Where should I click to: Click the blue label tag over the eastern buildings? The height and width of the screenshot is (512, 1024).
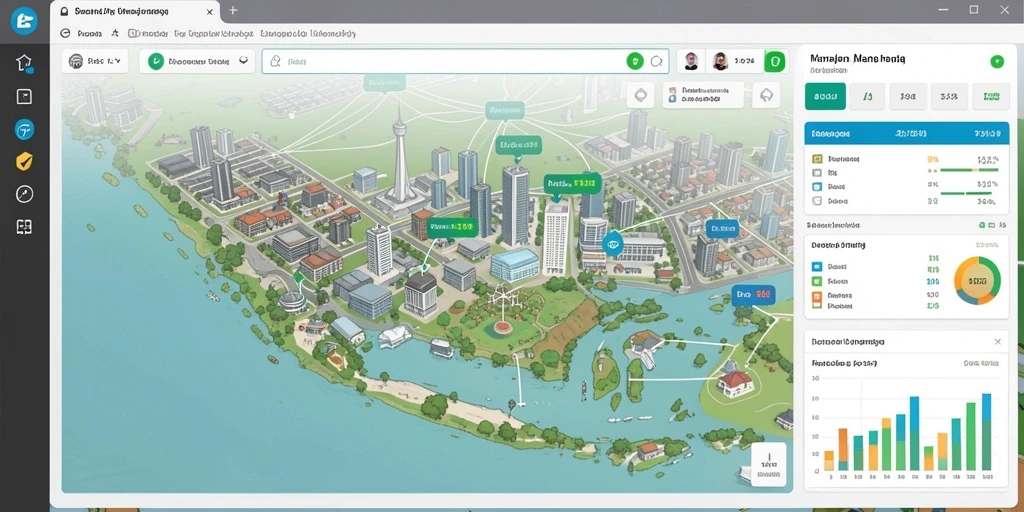[722, 229]
